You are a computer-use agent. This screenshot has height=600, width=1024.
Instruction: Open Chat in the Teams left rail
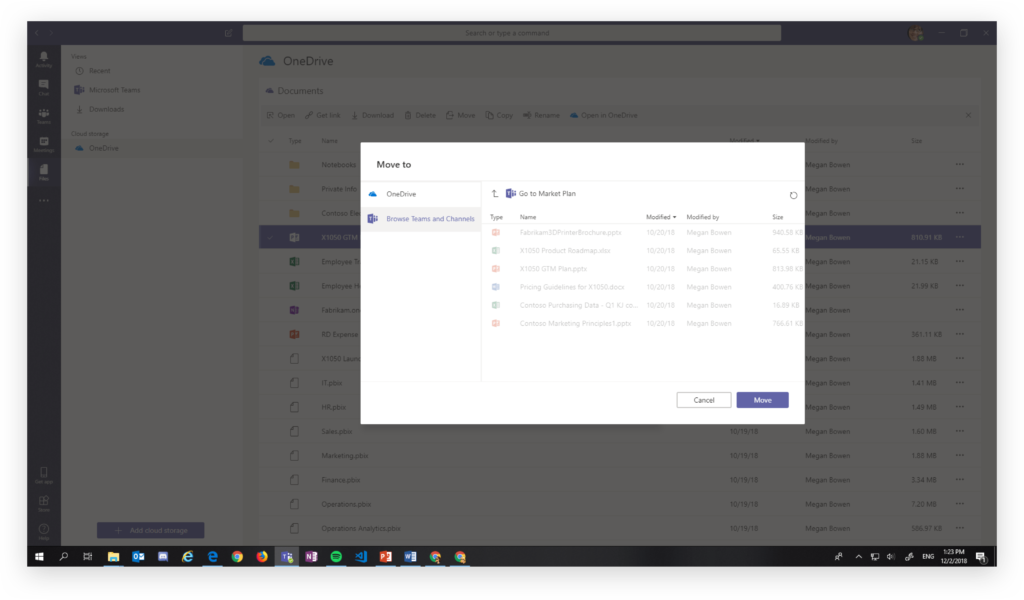pos(44,87)
